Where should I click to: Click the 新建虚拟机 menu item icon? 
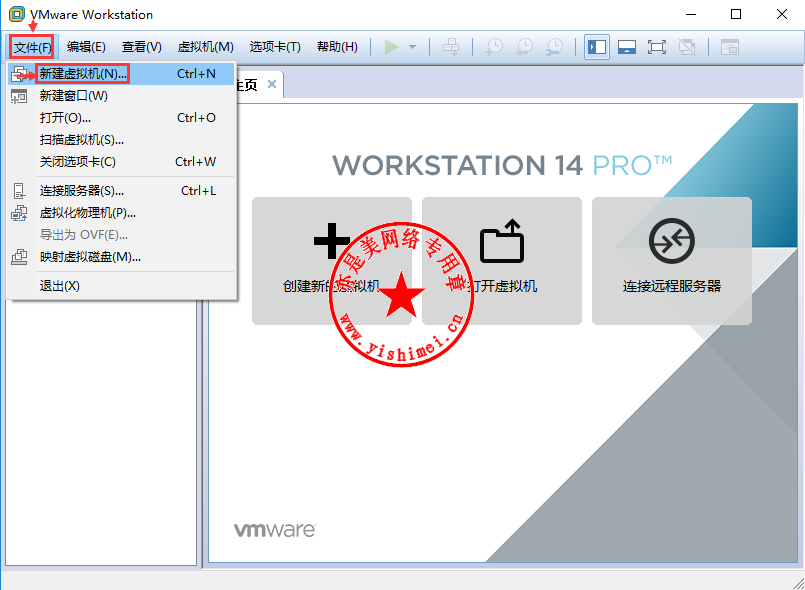[20, 74]
